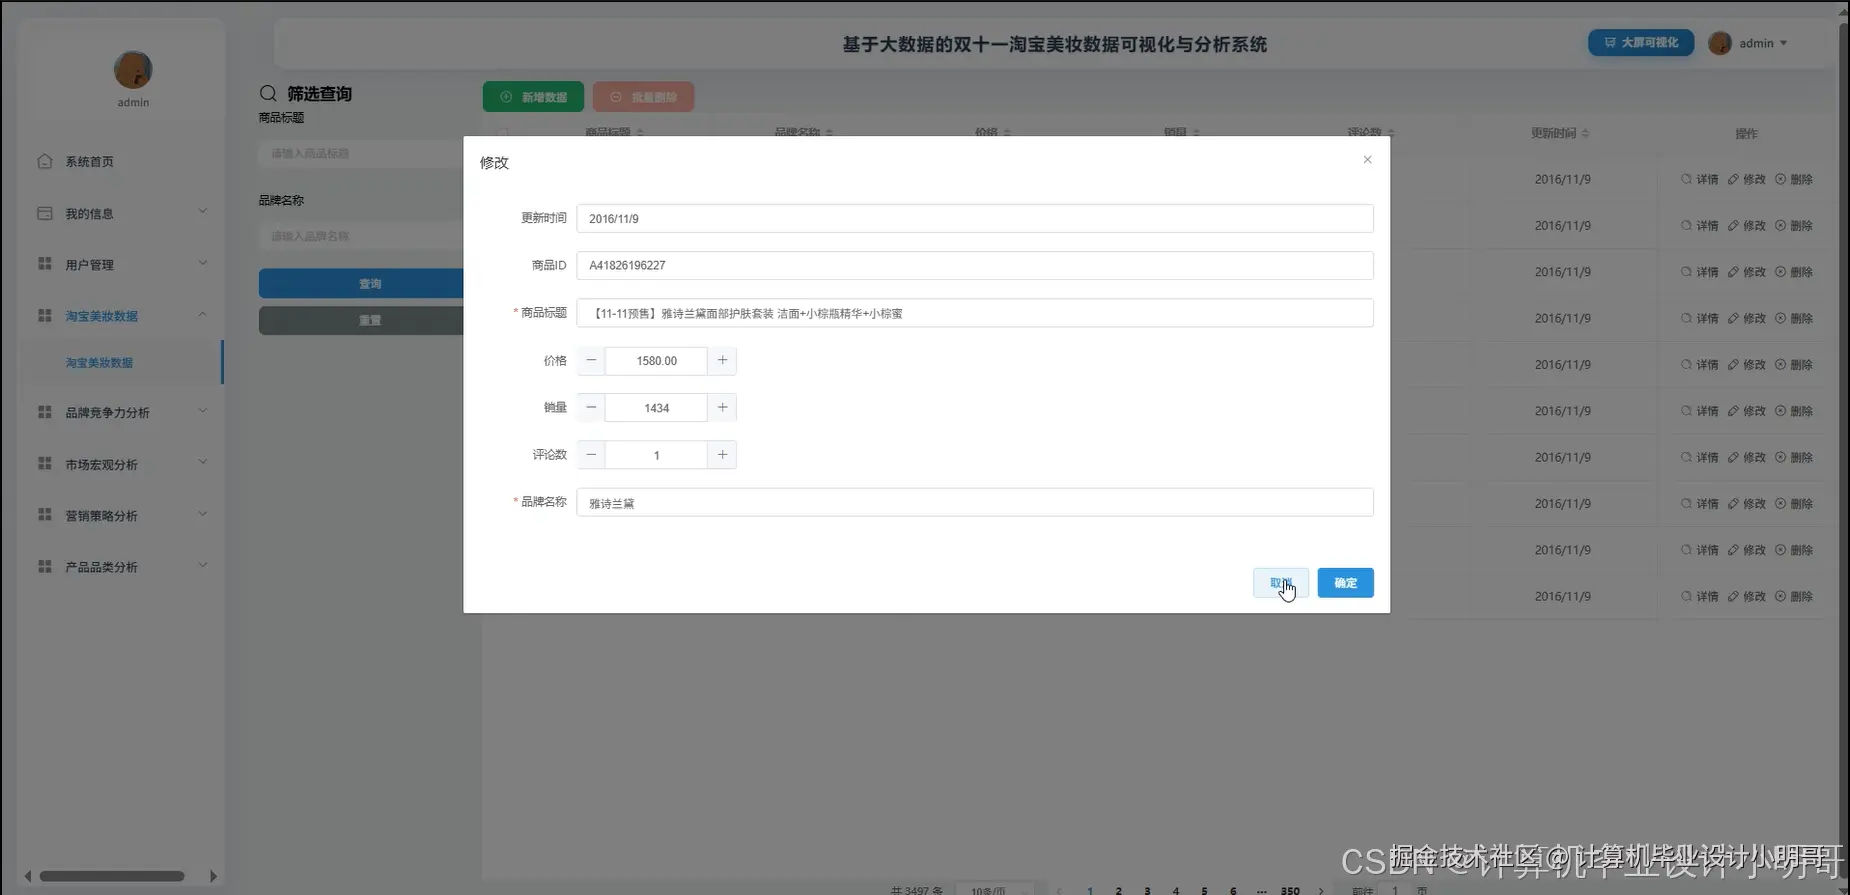Go to pagination page 350

1290,890
